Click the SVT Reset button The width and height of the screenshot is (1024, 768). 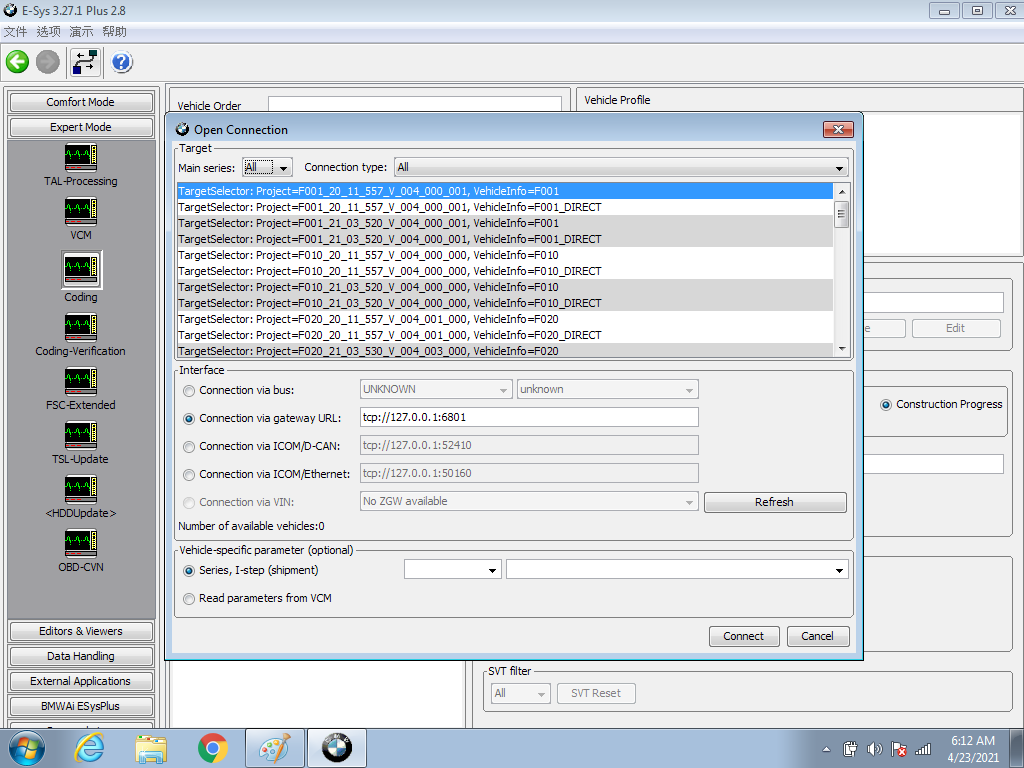596,694
